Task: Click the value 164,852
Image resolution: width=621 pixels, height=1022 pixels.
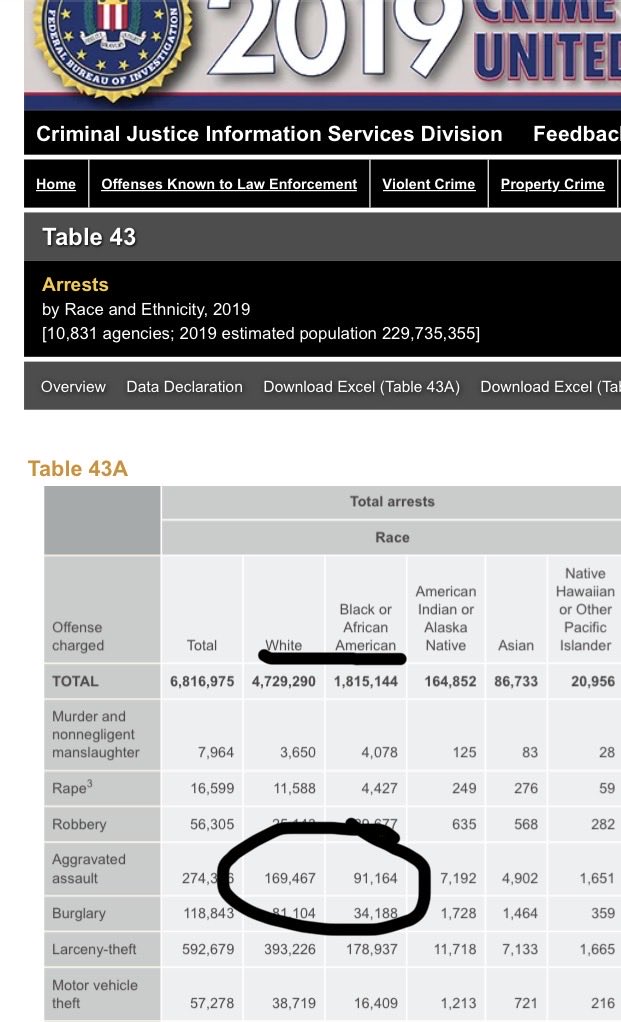Action: [x=450, y=681]
